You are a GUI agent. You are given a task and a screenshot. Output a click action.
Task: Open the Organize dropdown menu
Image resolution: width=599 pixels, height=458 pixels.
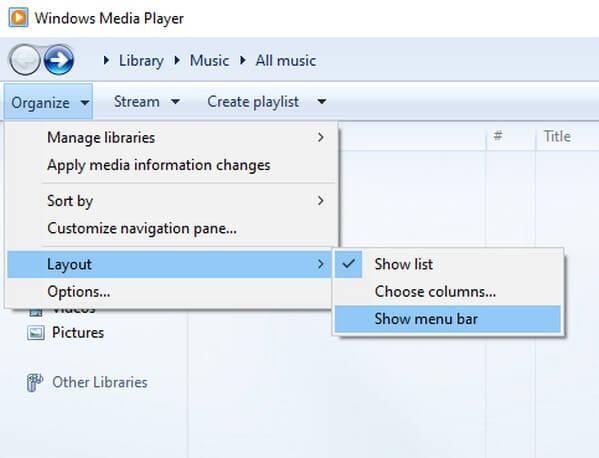click(x=49, y=102)
